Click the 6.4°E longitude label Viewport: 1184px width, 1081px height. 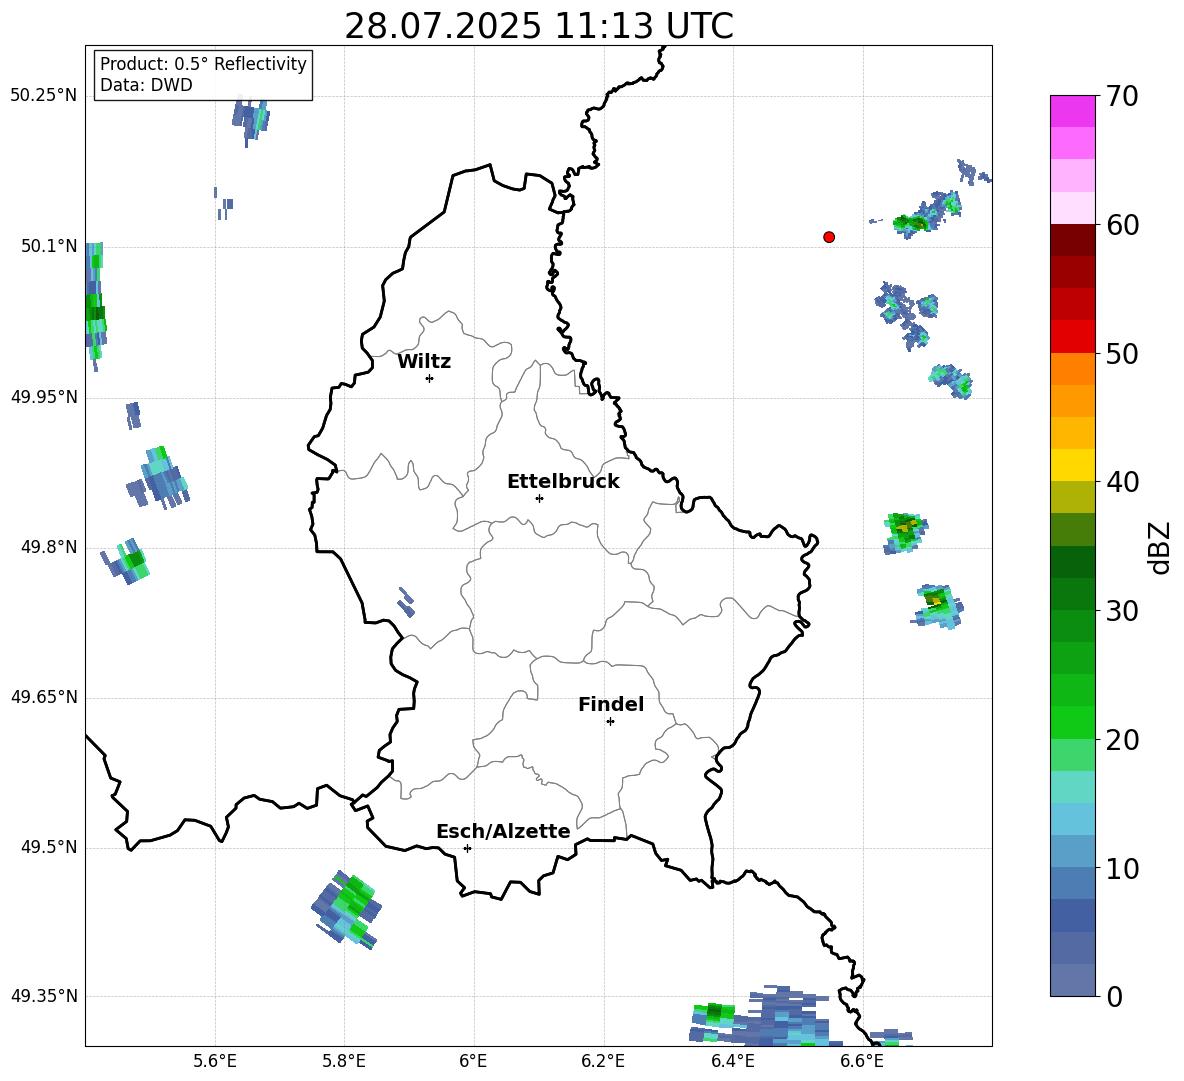pyautogui.click(x=732, y=1061)
